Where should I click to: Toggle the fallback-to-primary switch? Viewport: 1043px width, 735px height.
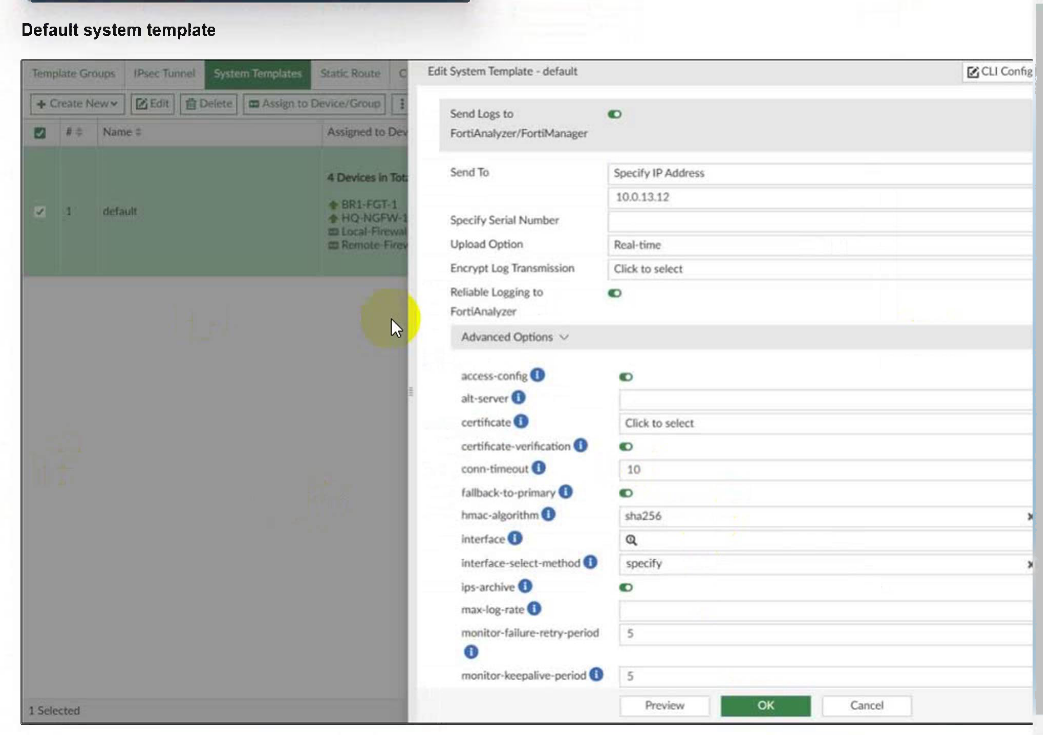[x=626, y=493]
